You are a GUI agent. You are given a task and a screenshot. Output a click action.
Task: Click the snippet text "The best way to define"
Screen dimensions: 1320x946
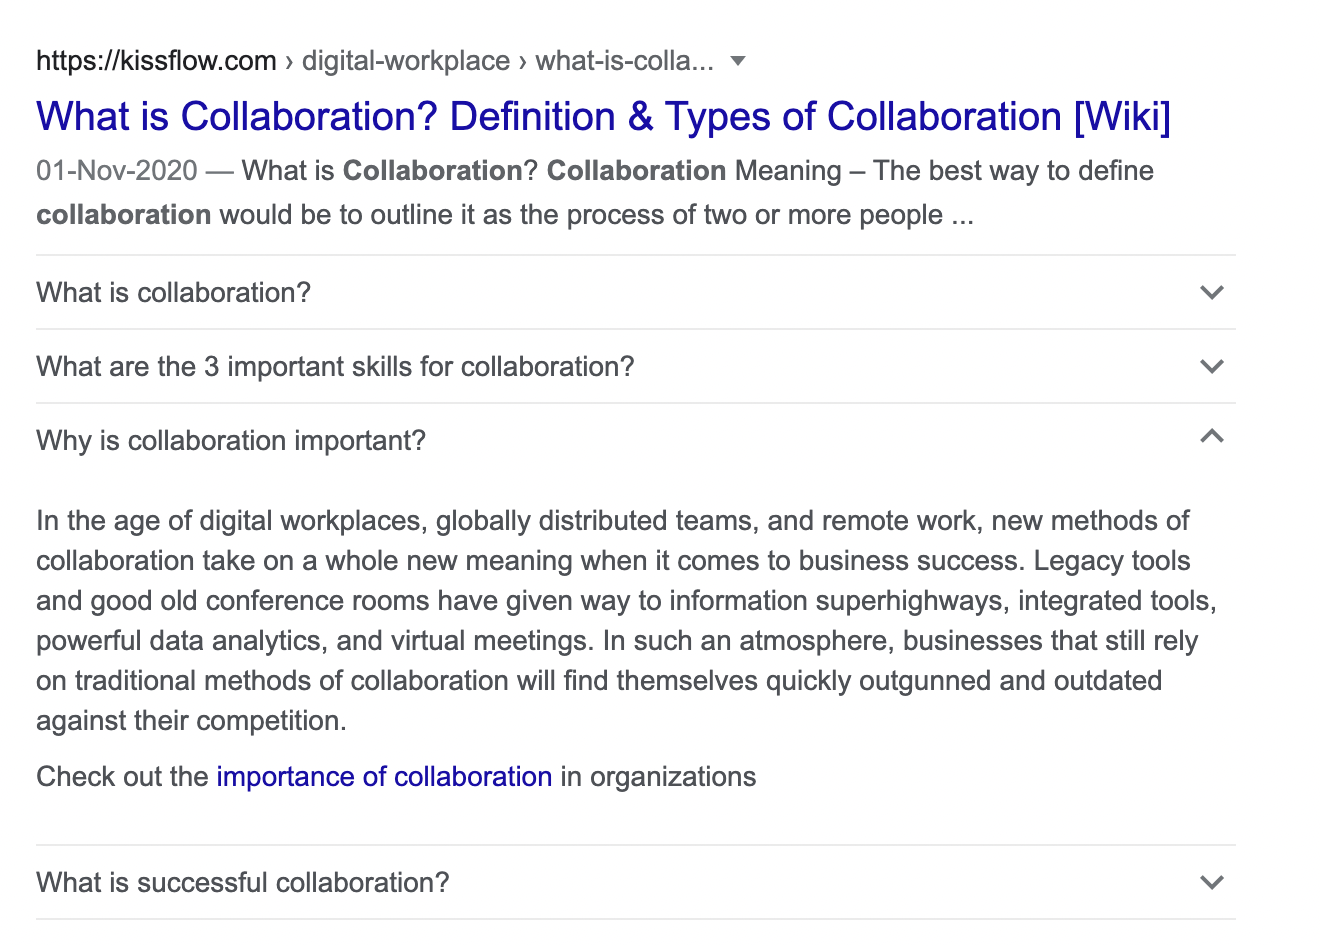point(1013,171)
